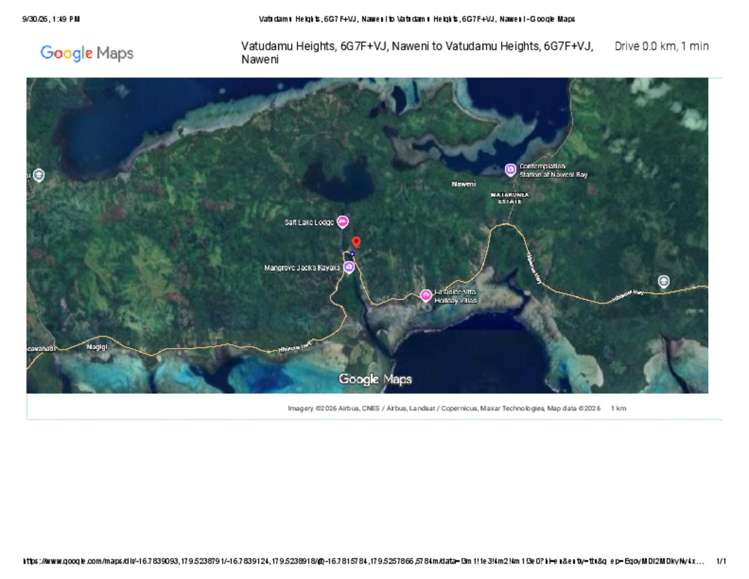The width and height of the screenshot is (749, 579).
Task: Click the grey pin near the east highway
Action: click(x=663, y=281)
